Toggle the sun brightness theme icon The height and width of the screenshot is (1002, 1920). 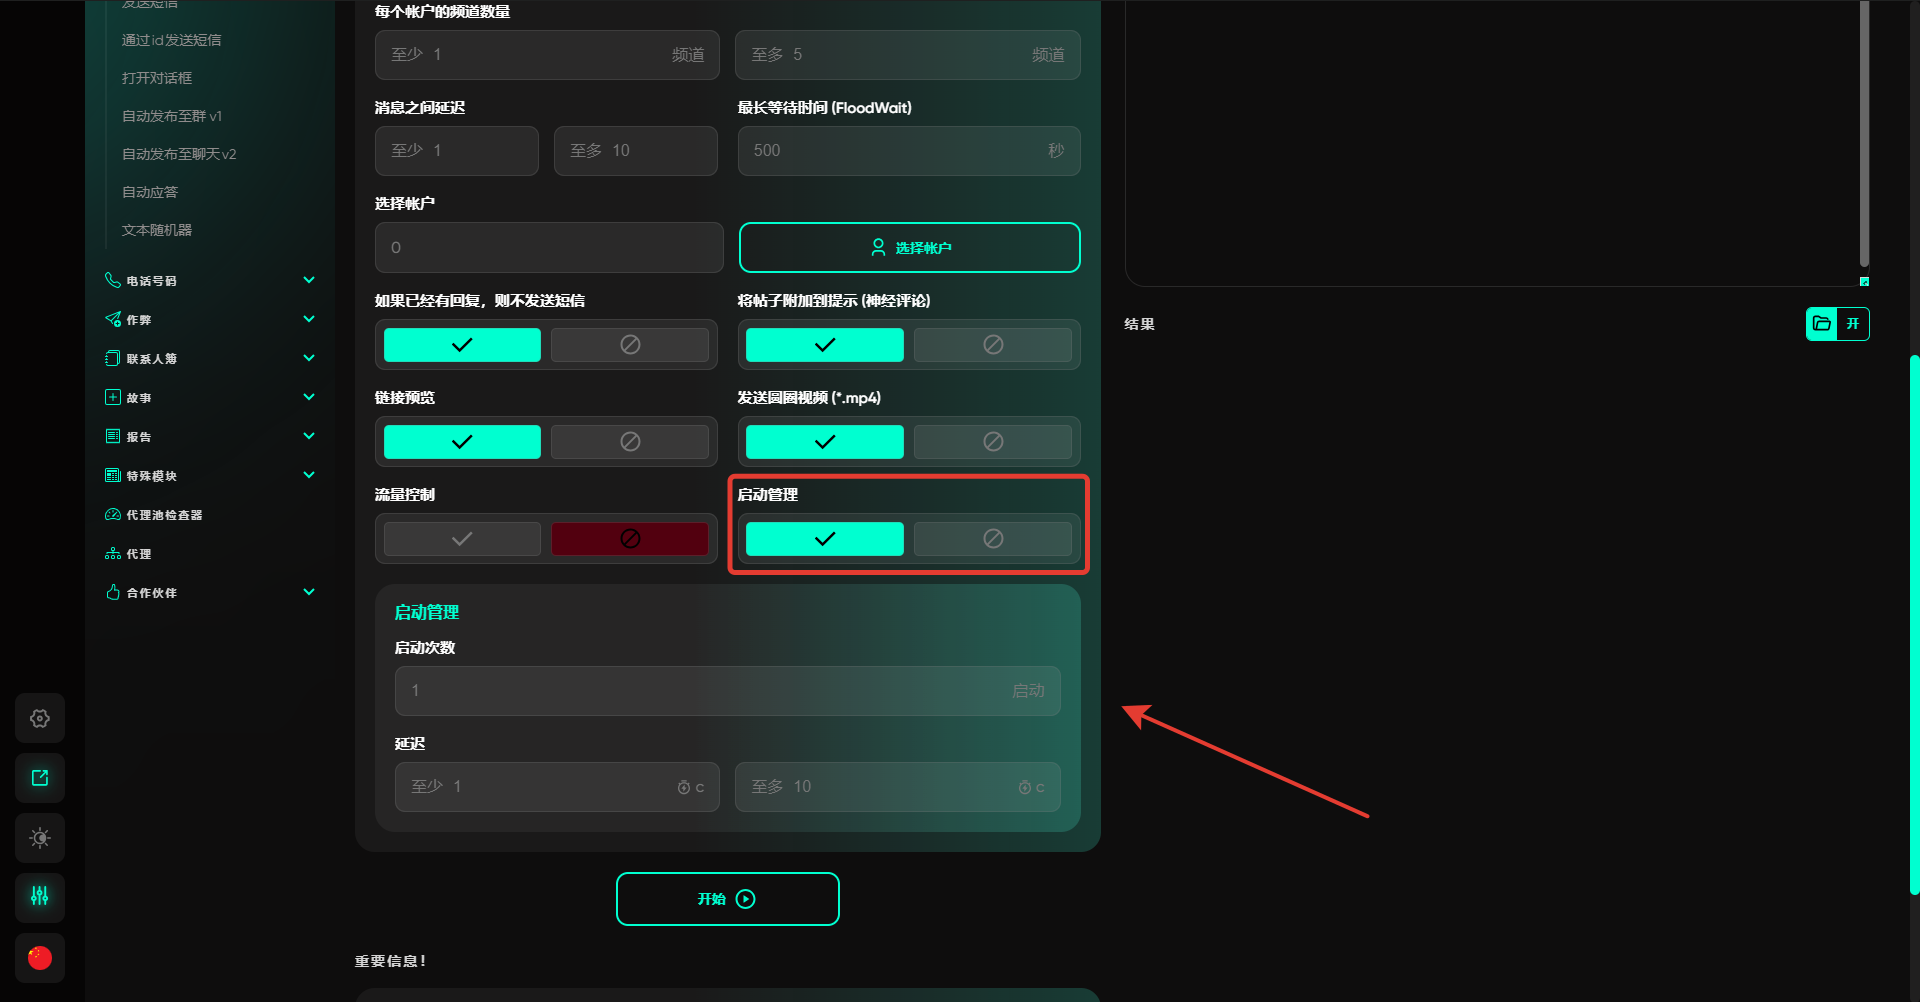click(x=40, y=838)
